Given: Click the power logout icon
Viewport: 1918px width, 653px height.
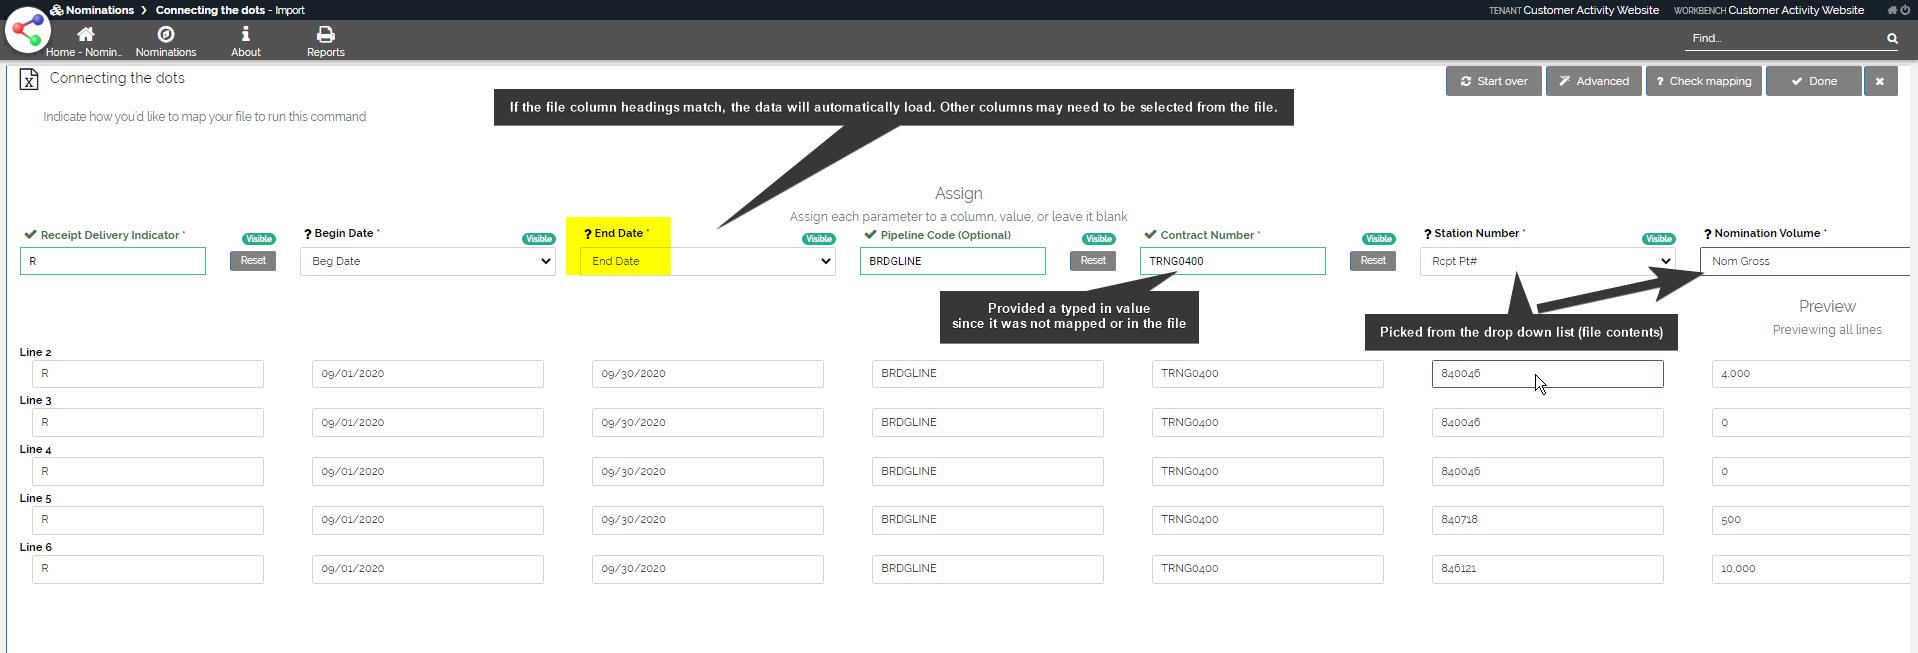Looking at the screenshot, I should tap(1905, 10).
